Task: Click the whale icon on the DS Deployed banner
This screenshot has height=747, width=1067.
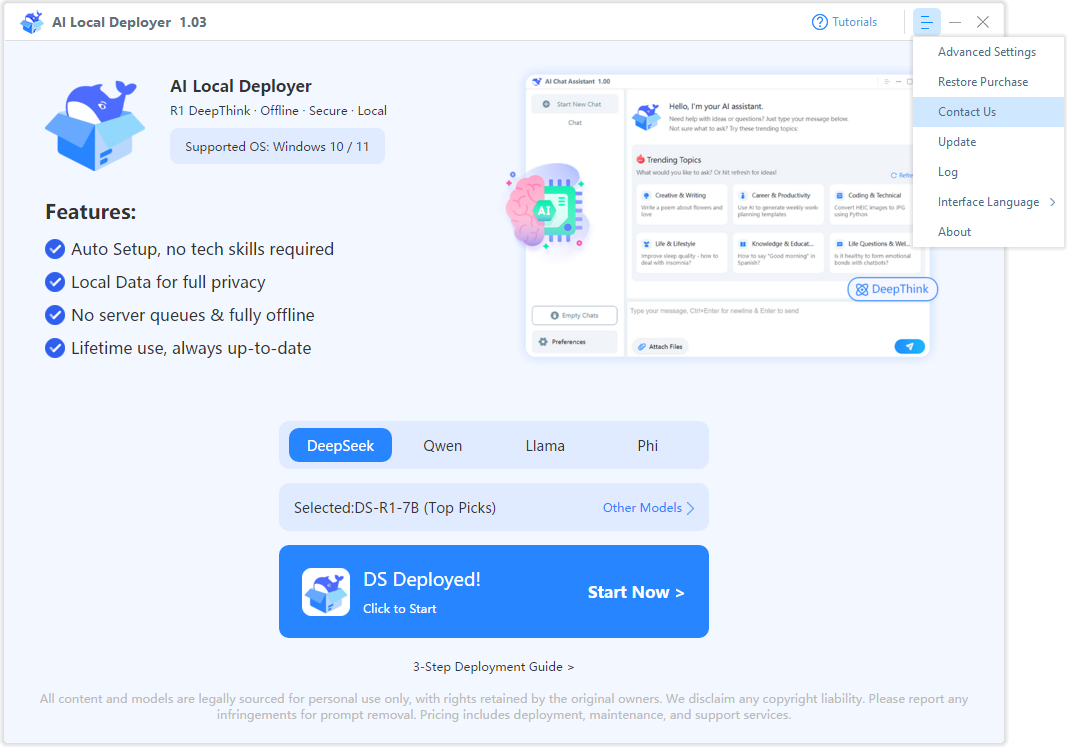Action: point(324,591)
